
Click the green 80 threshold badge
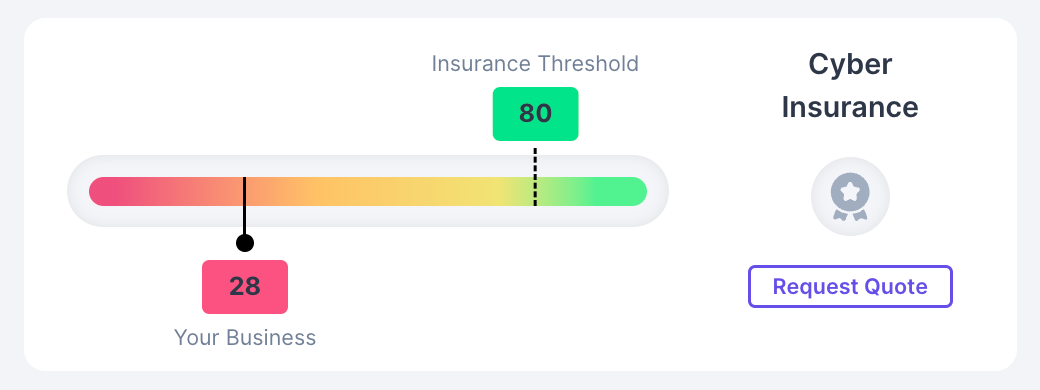coord(535,114)
